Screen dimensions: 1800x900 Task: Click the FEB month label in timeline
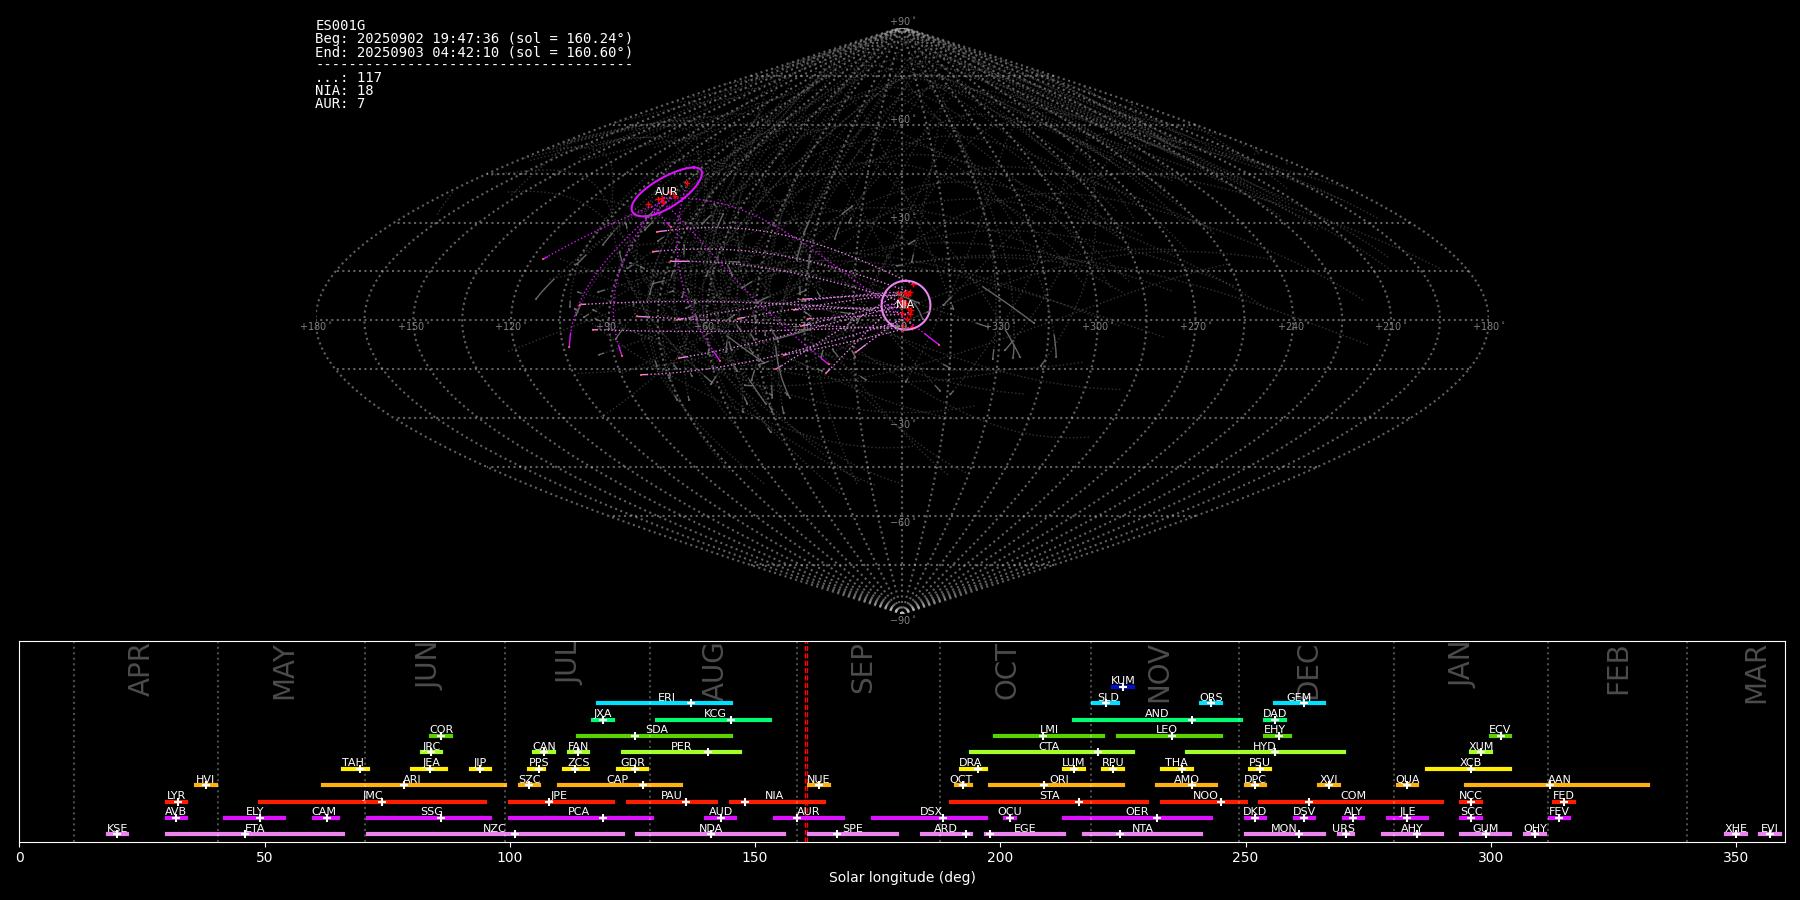[x=1618, y=670]
